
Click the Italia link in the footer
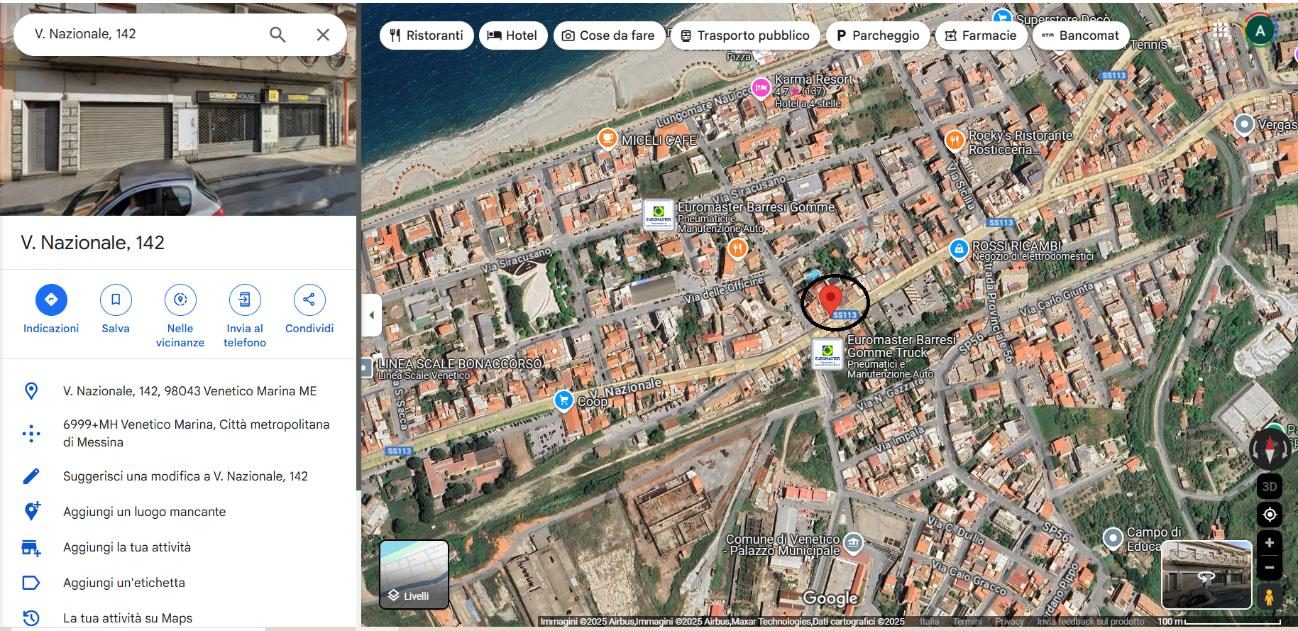point(930,622)
